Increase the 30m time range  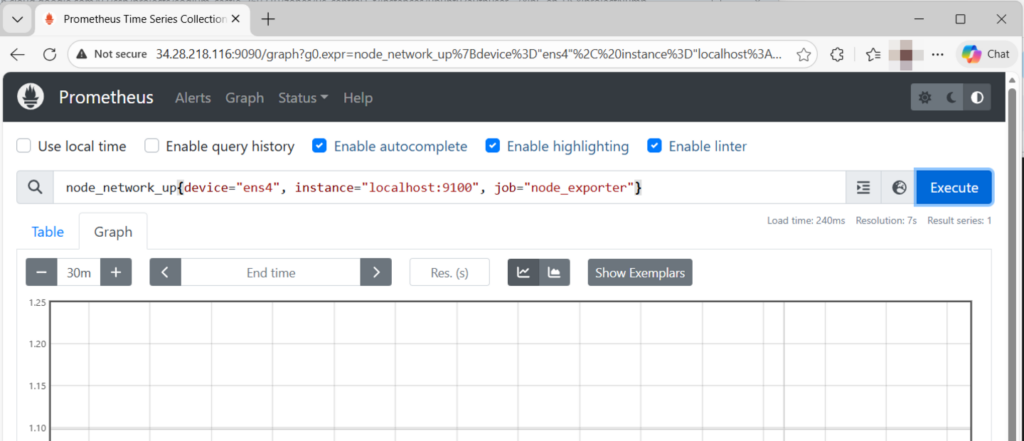(116, 272)
